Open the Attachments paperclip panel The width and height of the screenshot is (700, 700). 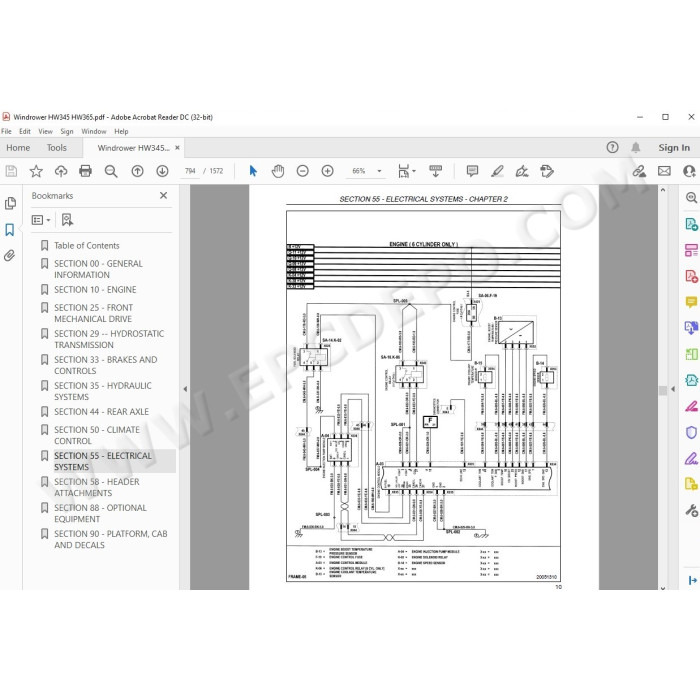click(x=10, y=256)
